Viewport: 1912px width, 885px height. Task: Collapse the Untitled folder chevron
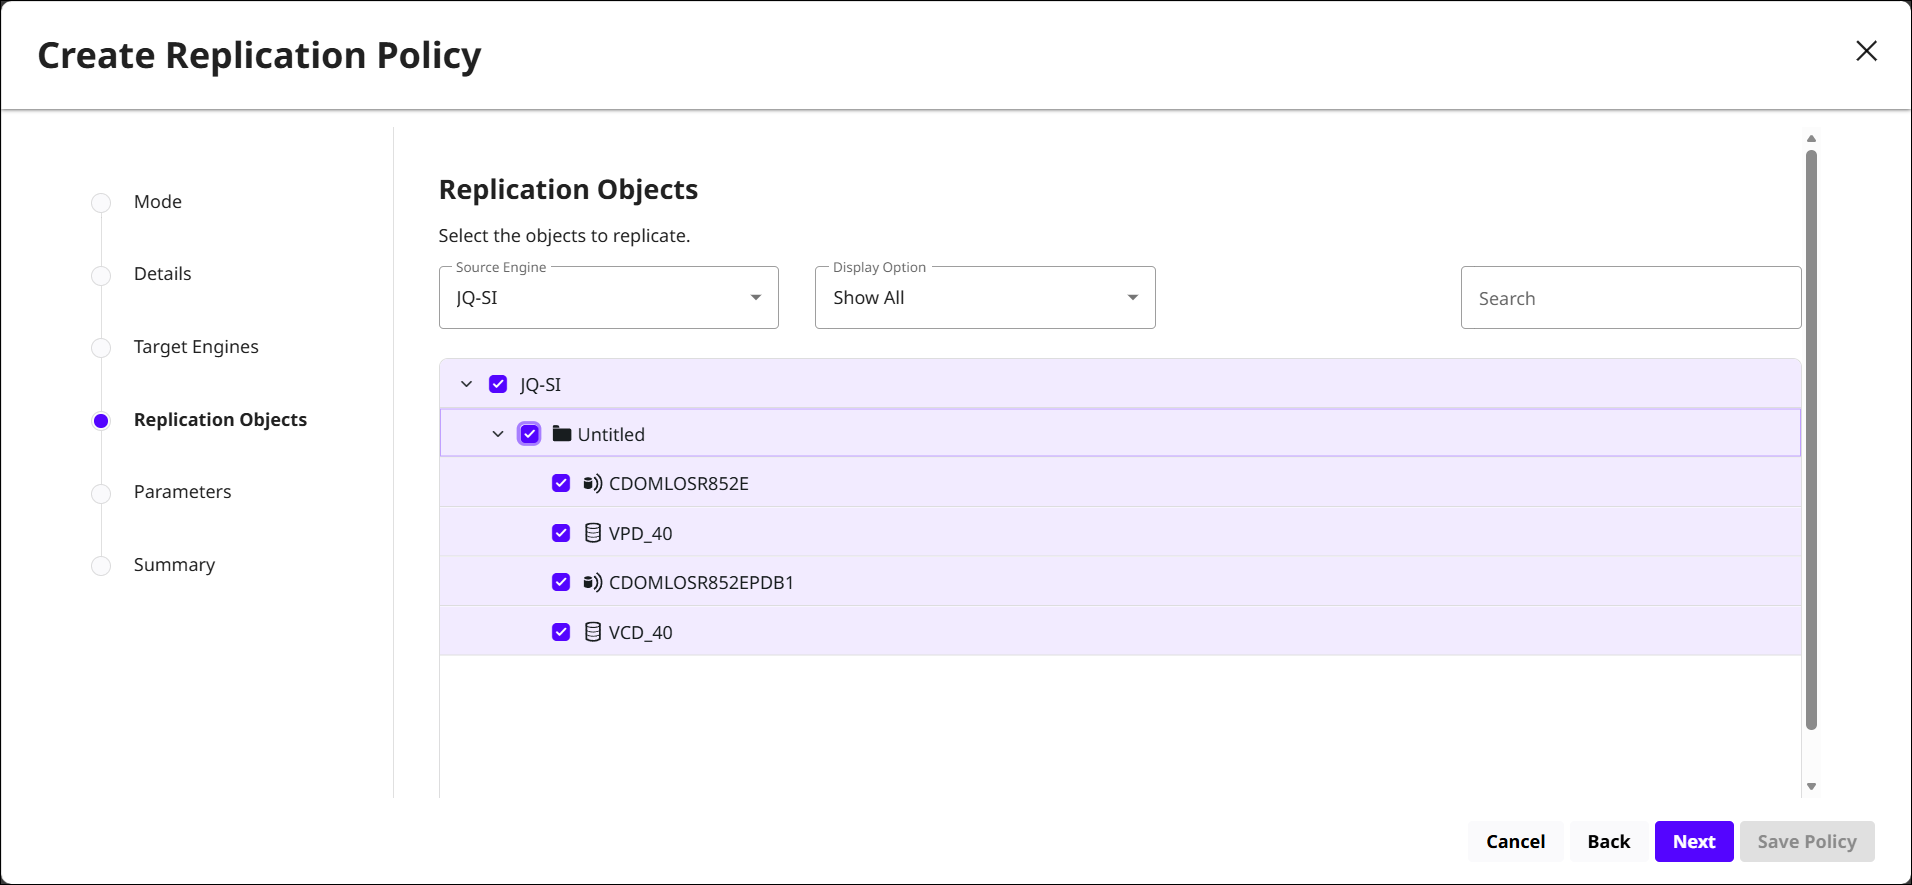point(498,434)
